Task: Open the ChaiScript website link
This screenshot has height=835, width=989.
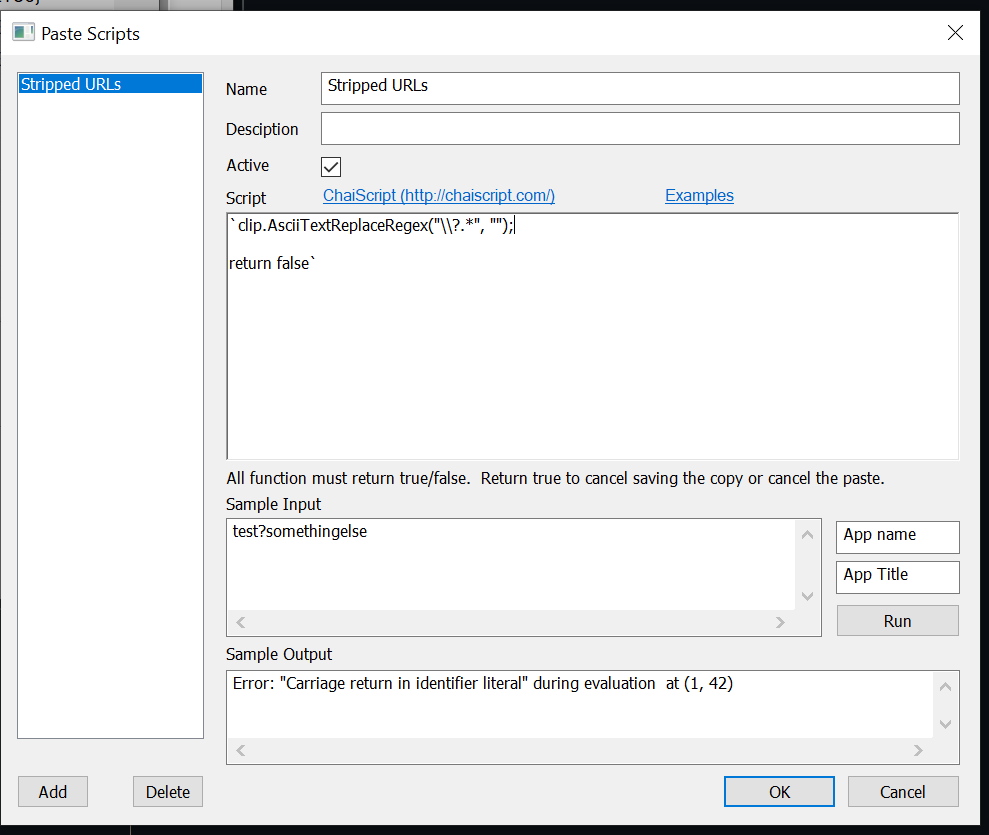Action: point(439,196)
